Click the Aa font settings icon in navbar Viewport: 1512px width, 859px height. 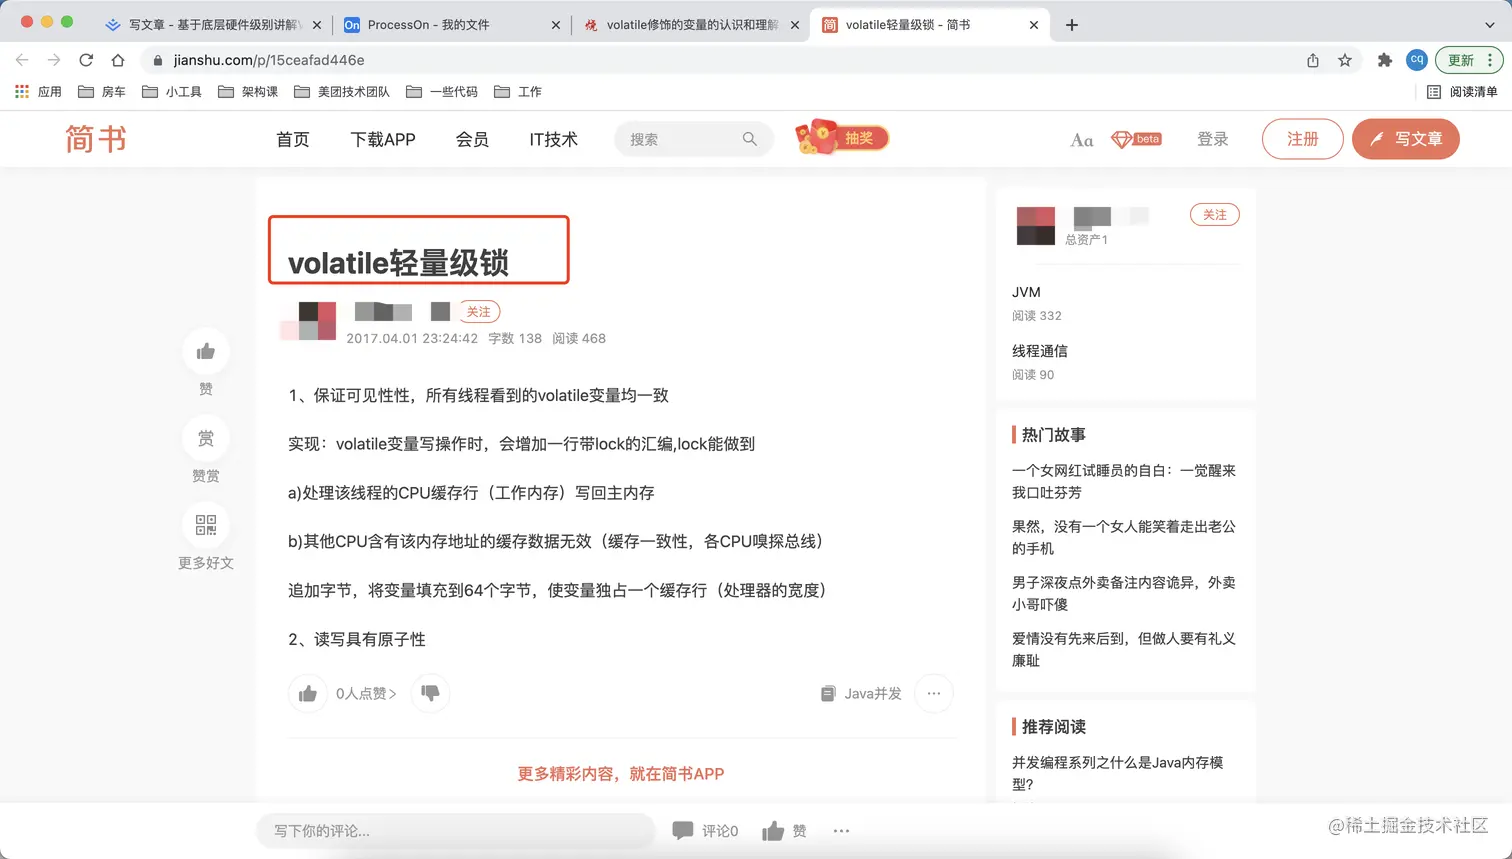coord(1080,140)
